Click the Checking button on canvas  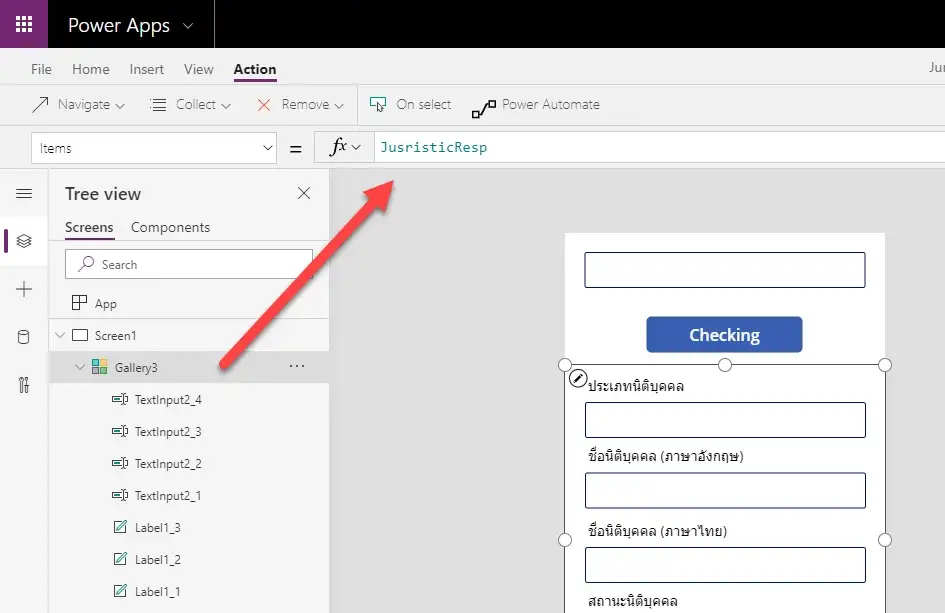point(724,335)
